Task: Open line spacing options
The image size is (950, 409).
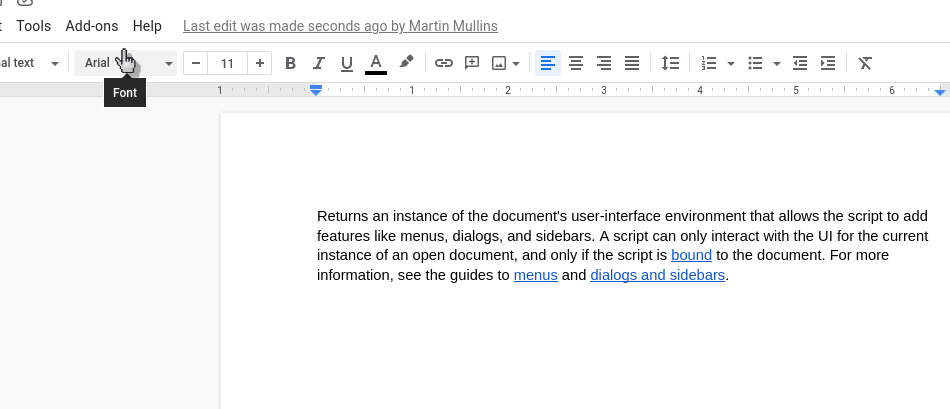Action: click(x=670, y=63)
